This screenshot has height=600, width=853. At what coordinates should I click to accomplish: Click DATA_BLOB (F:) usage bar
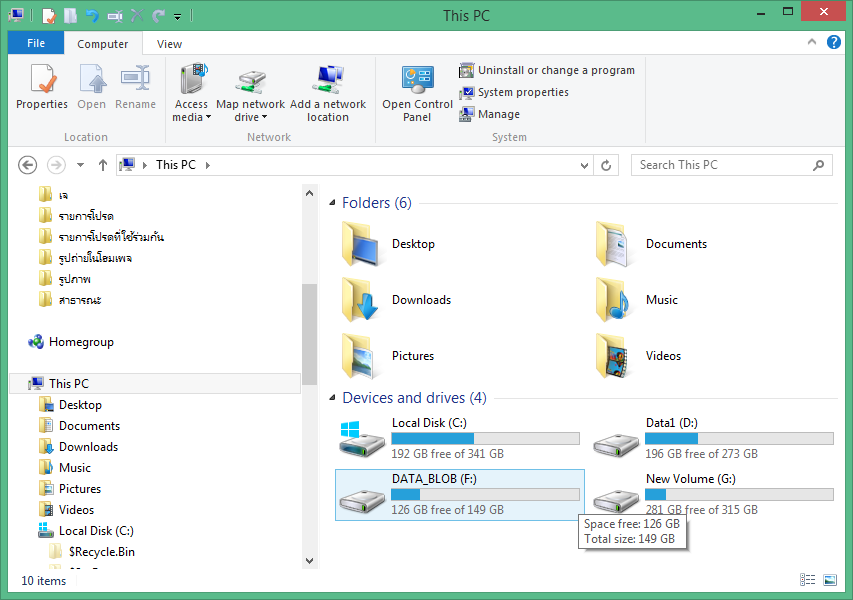coord(485,494)
